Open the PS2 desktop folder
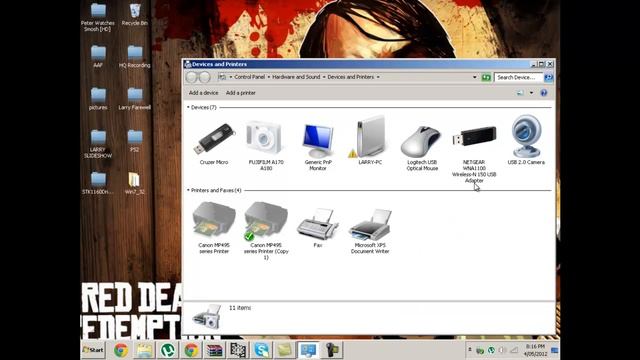The image size is (640, 360). [x=135, y=141]
